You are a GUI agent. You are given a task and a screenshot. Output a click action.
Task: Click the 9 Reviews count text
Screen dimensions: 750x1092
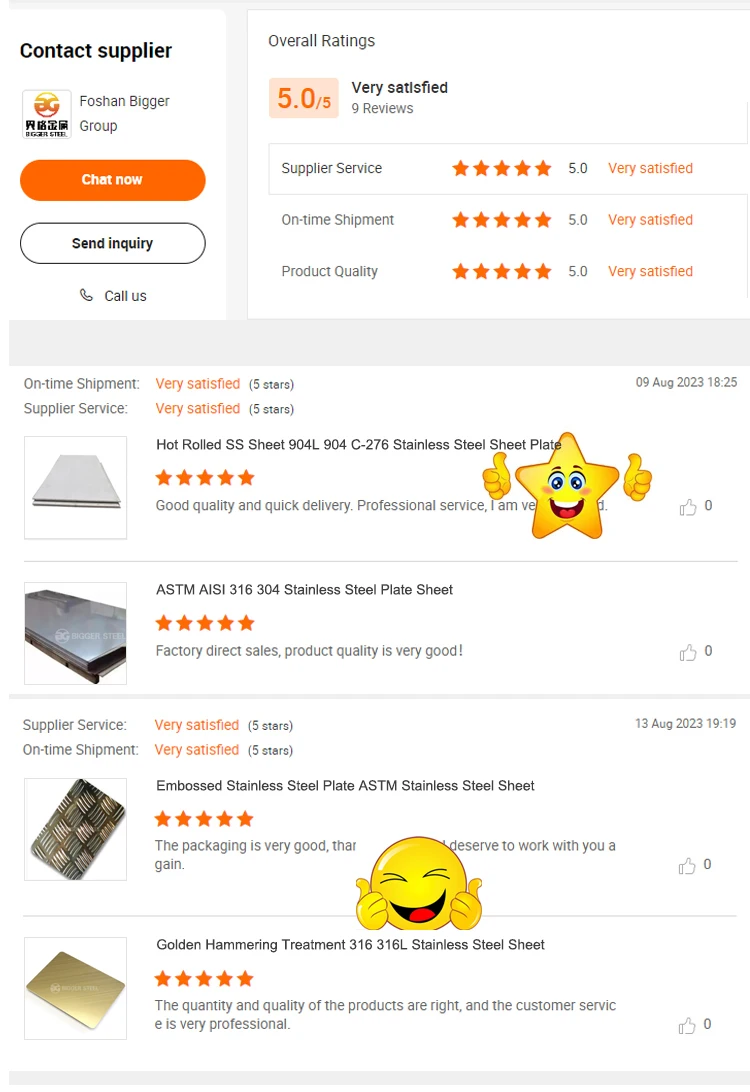tap(382, 109)
